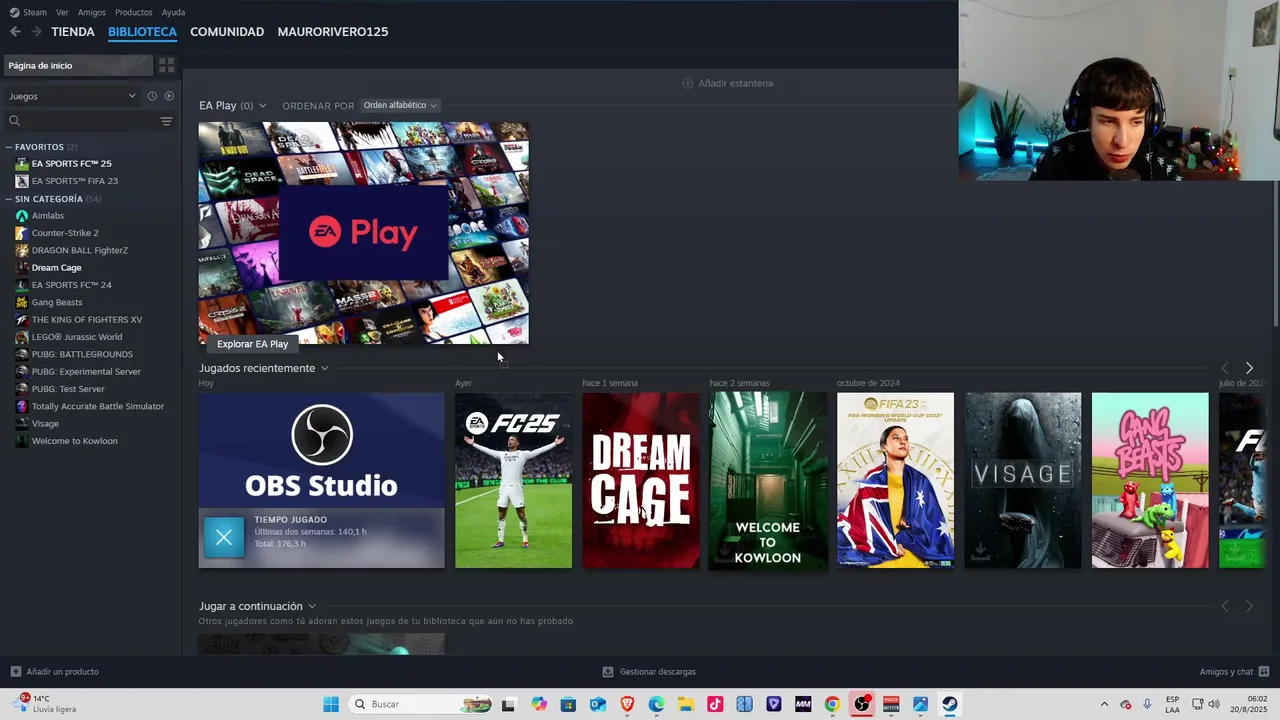Screen dimensions: 1280x720
Task: Show hidden system tray icons
Action: pos(1104,704)
